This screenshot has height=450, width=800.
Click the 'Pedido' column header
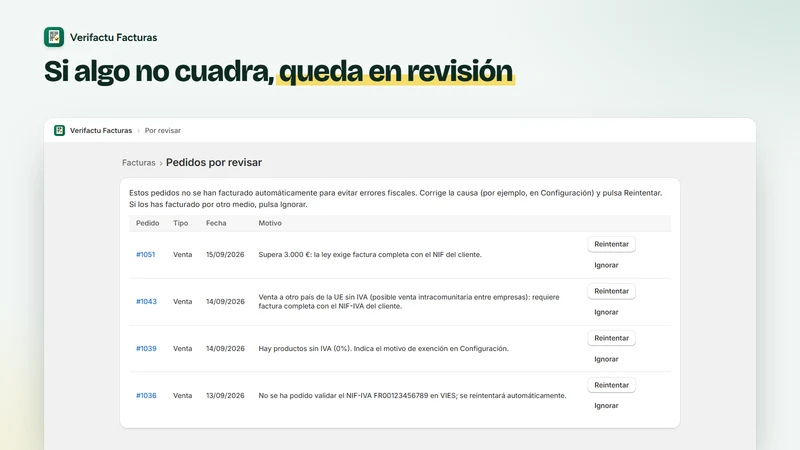click(x=147, y=223)
